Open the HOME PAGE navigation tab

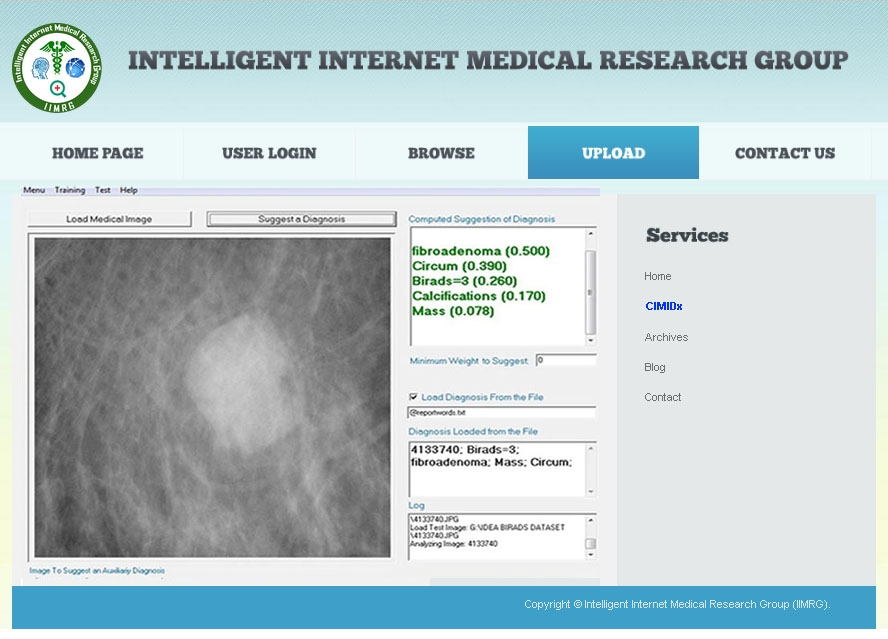[97, 153]
